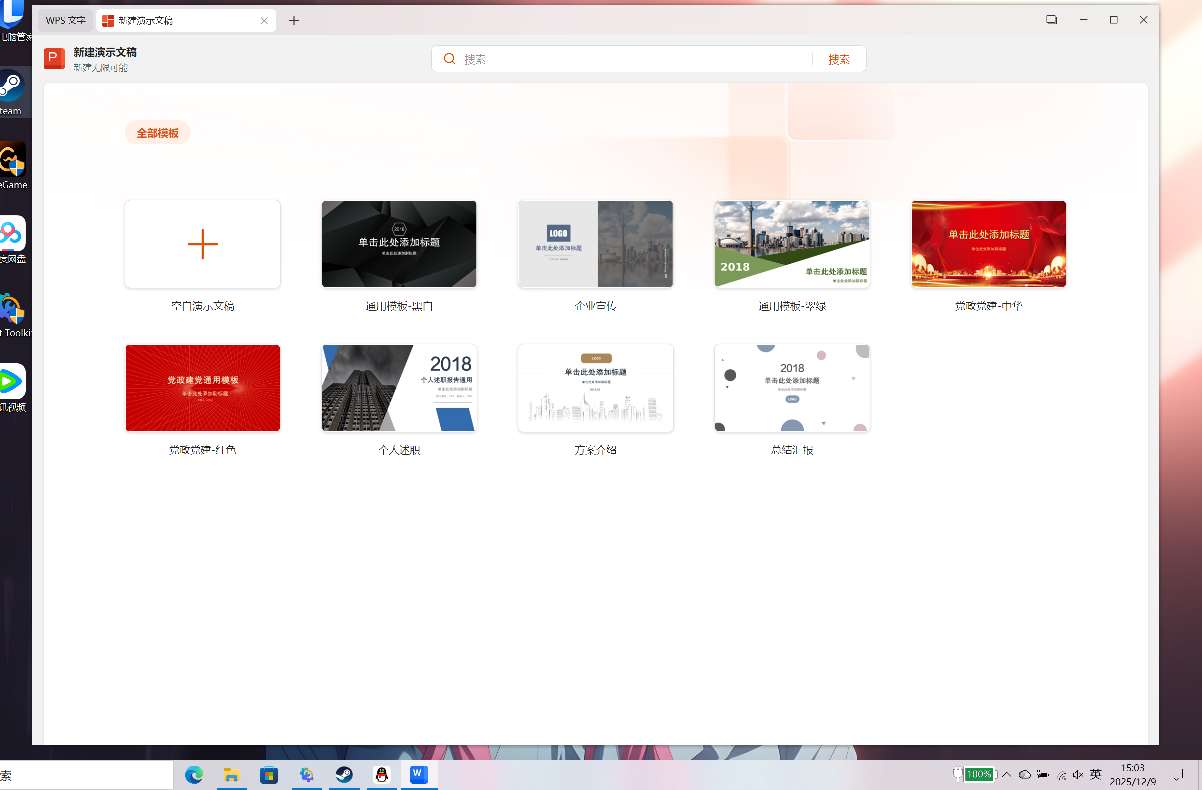Switch to the WPS 文字 tab
Viewport: 1202px width, 790px height.
65,20
